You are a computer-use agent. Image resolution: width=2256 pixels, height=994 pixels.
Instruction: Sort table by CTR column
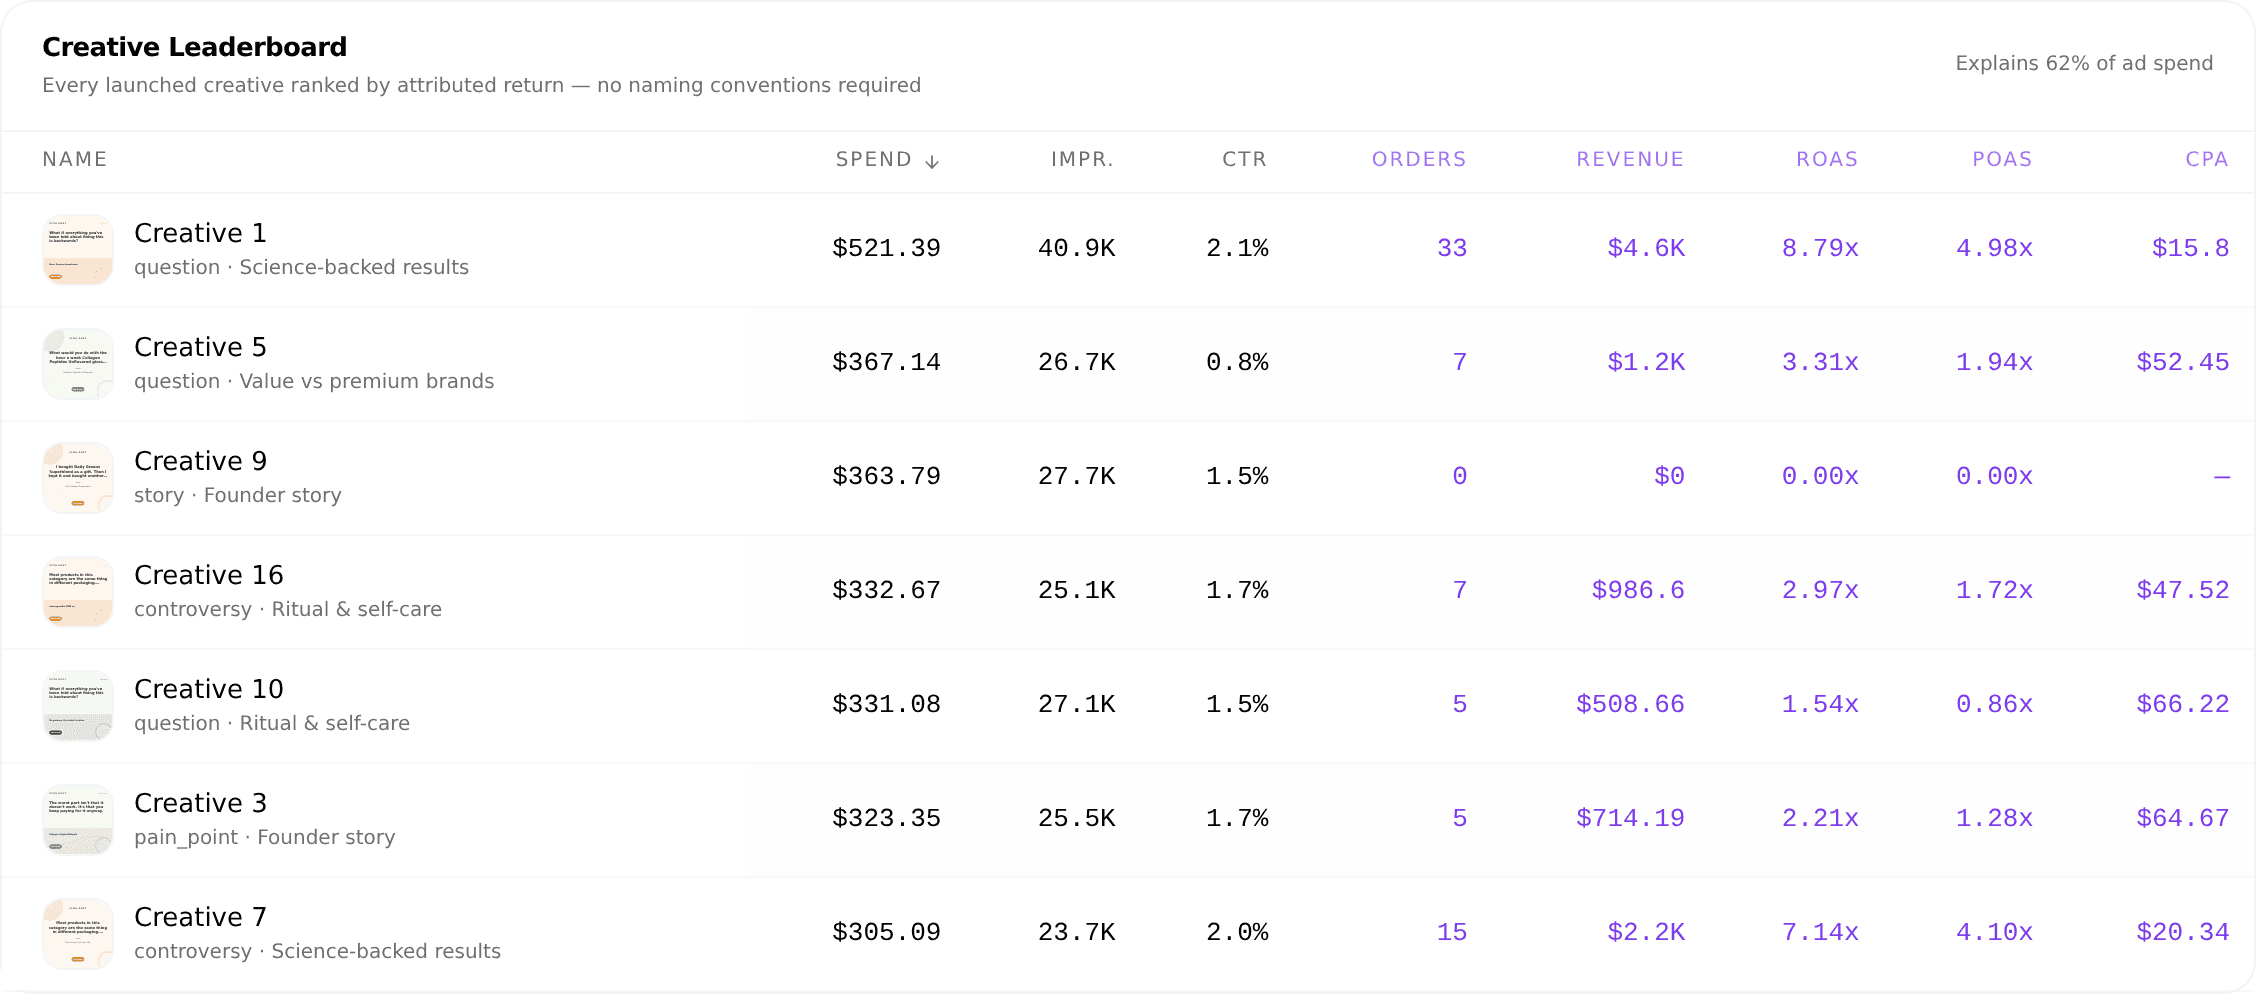point(1244,160)
